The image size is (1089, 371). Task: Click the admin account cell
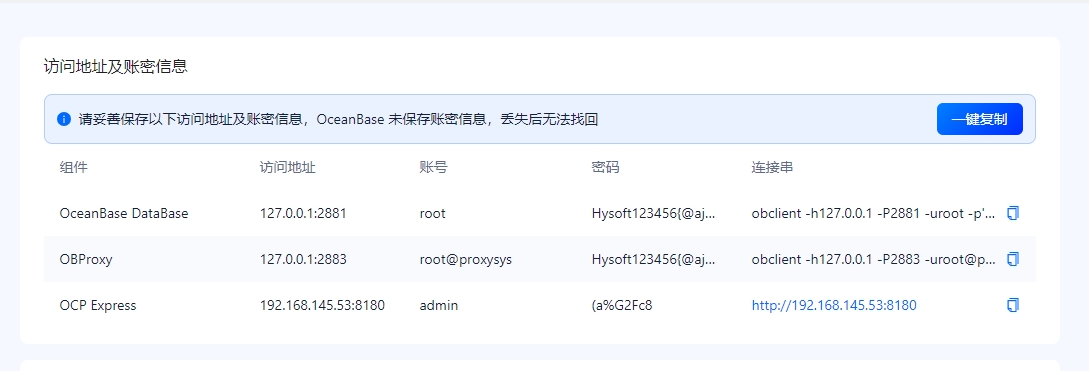(438, 305)
